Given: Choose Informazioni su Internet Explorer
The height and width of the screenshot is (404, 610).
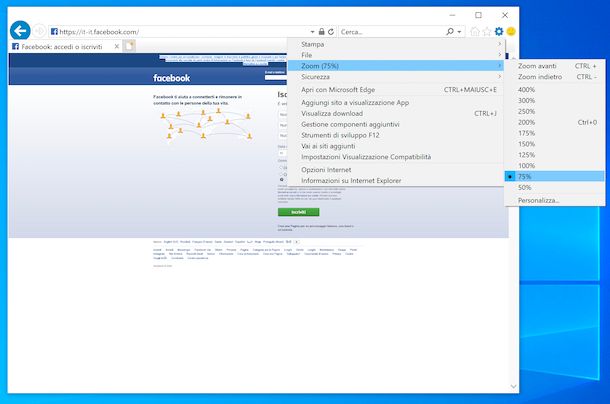Looking at the screenshot, I should click(x=396, y=181).
